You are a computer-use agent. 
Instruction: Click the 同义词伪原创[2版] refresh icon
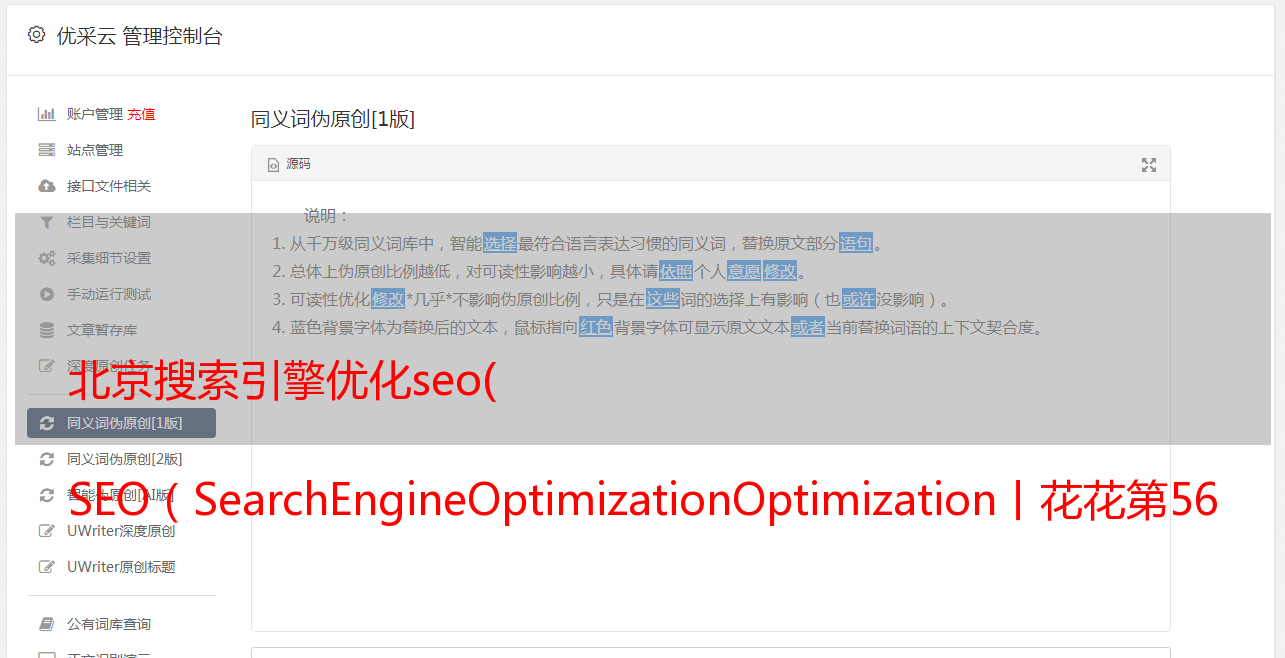coord(46,459)
